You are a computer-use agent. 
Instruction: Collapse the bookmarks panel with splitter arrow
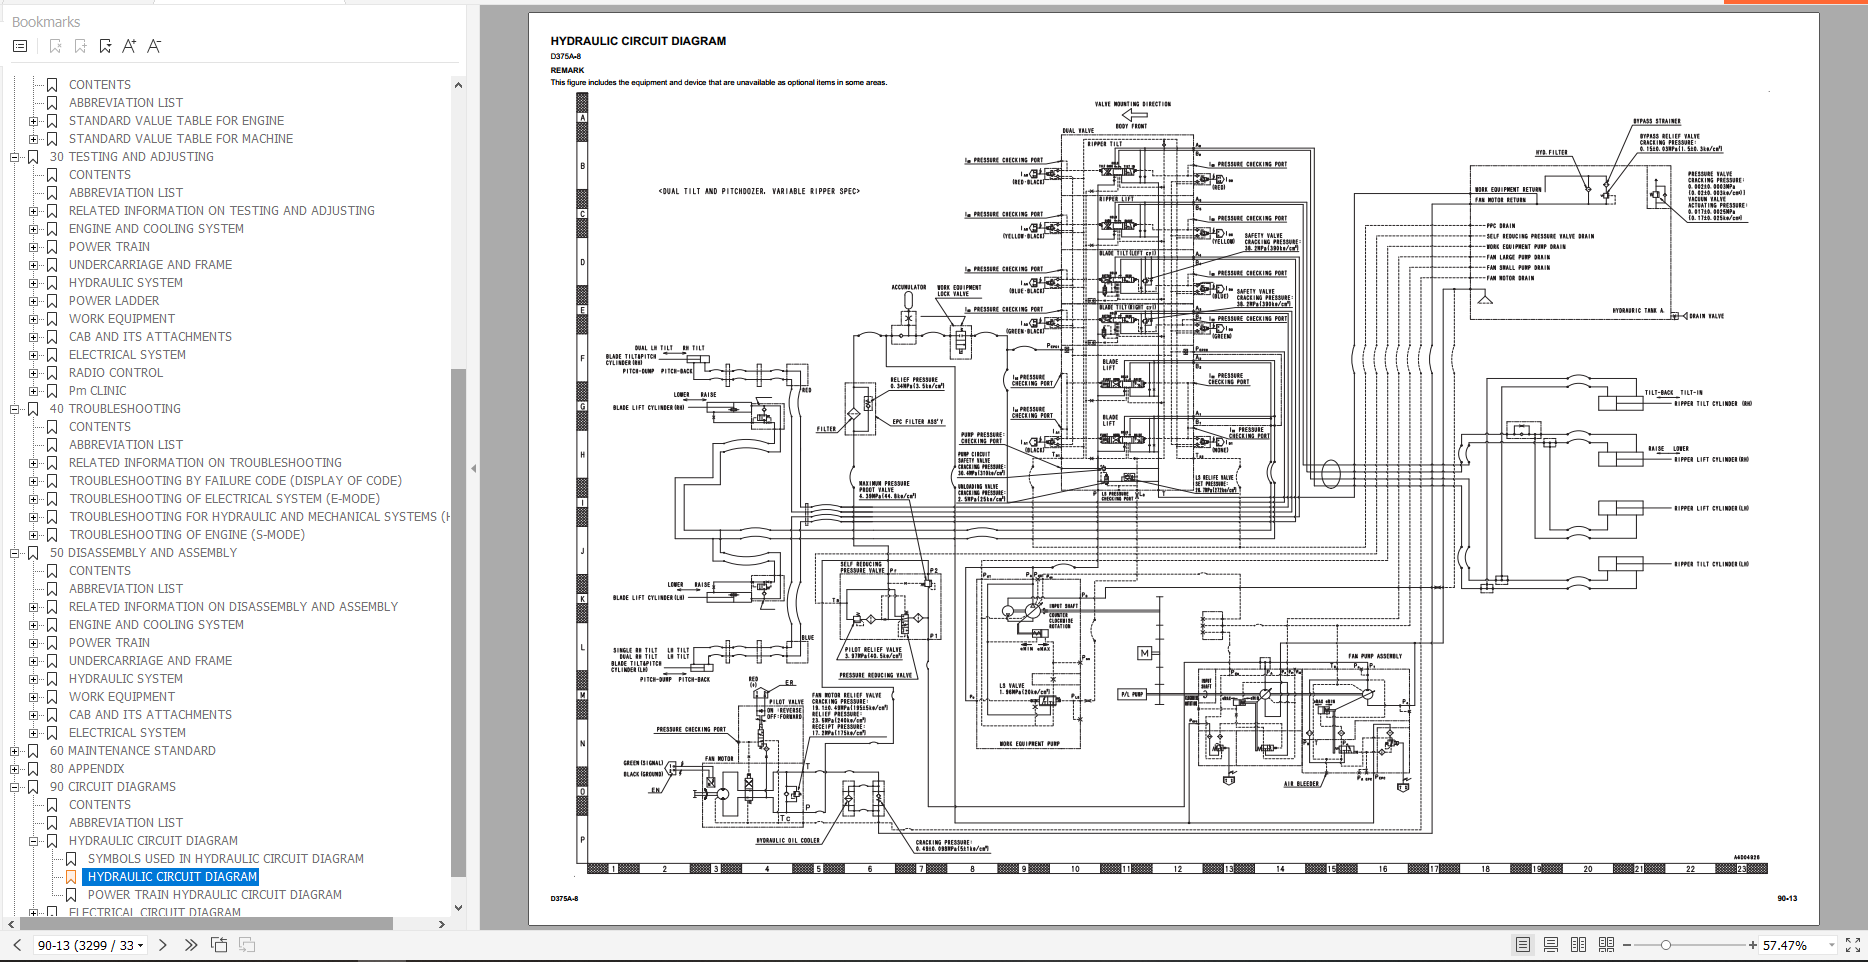473,468
